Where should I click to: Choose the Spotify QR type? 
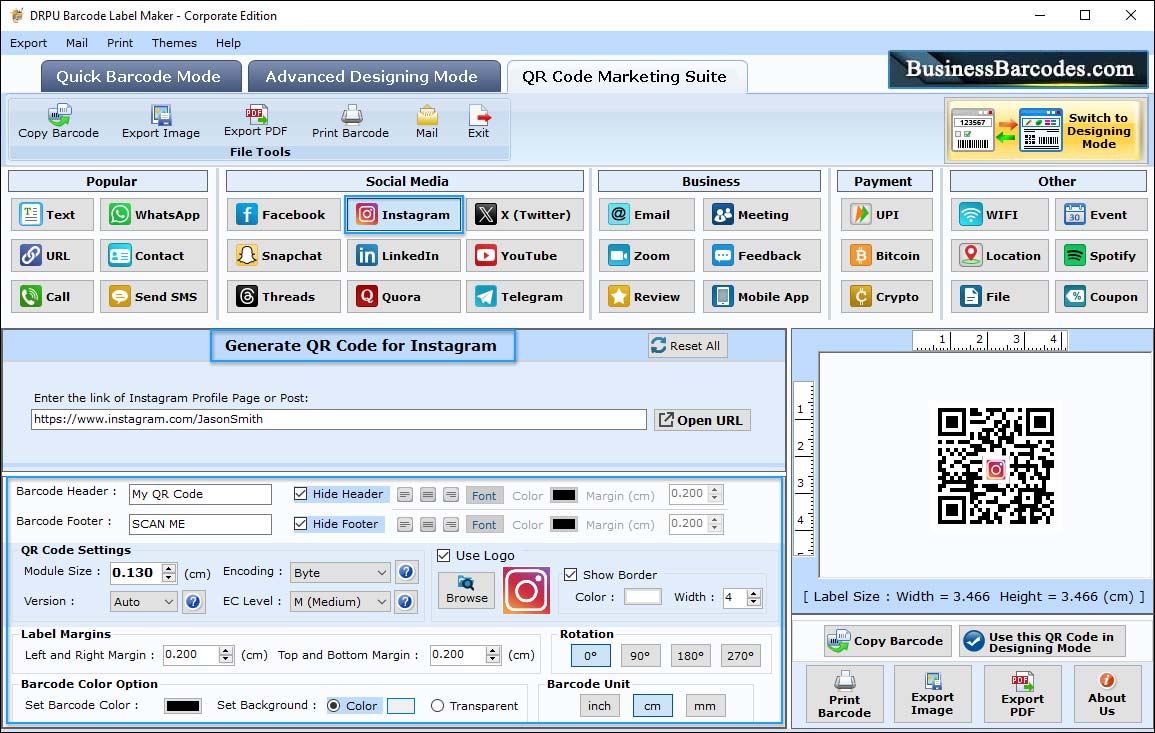tap(1101, 256)
